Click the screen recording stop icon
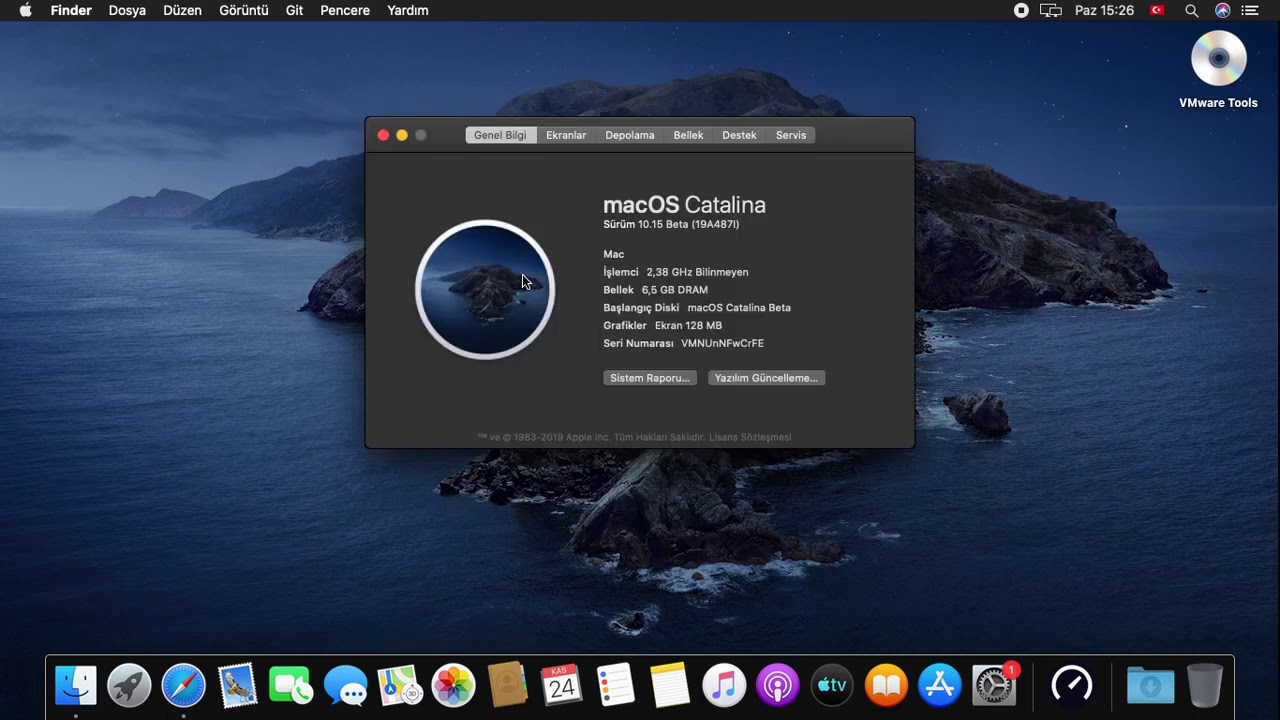The height and width of the screenshot is (720, 1280). click(x=1021, y=10)
